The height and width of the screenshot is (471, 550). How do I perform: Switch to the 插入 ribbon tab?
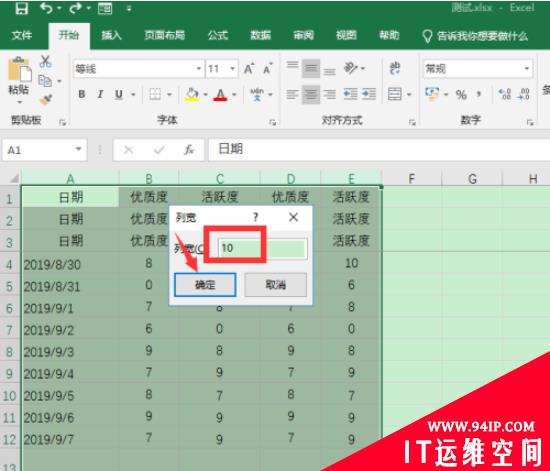tap(111, 35)
